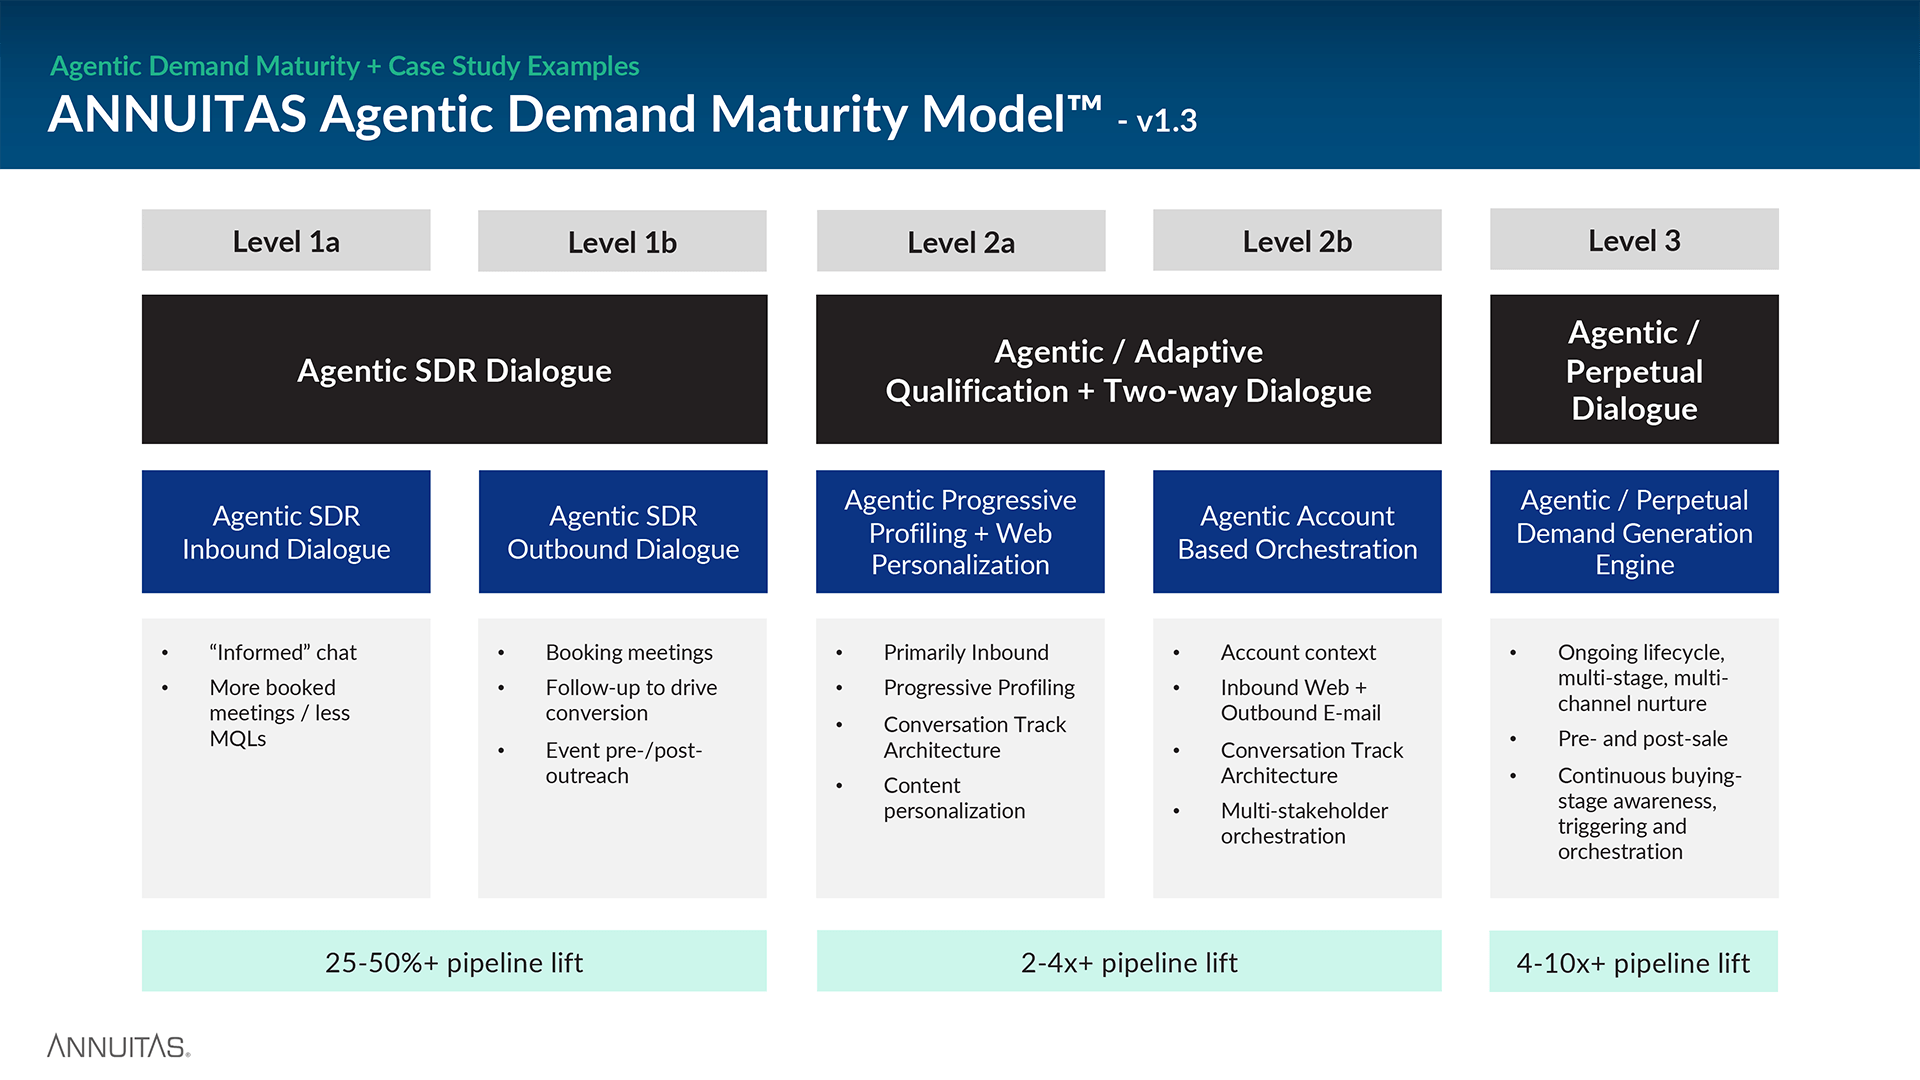The height and width of the screenshot is (1080, 1920).
Task: Click the Account context bullet
Action: [1298, 652]
